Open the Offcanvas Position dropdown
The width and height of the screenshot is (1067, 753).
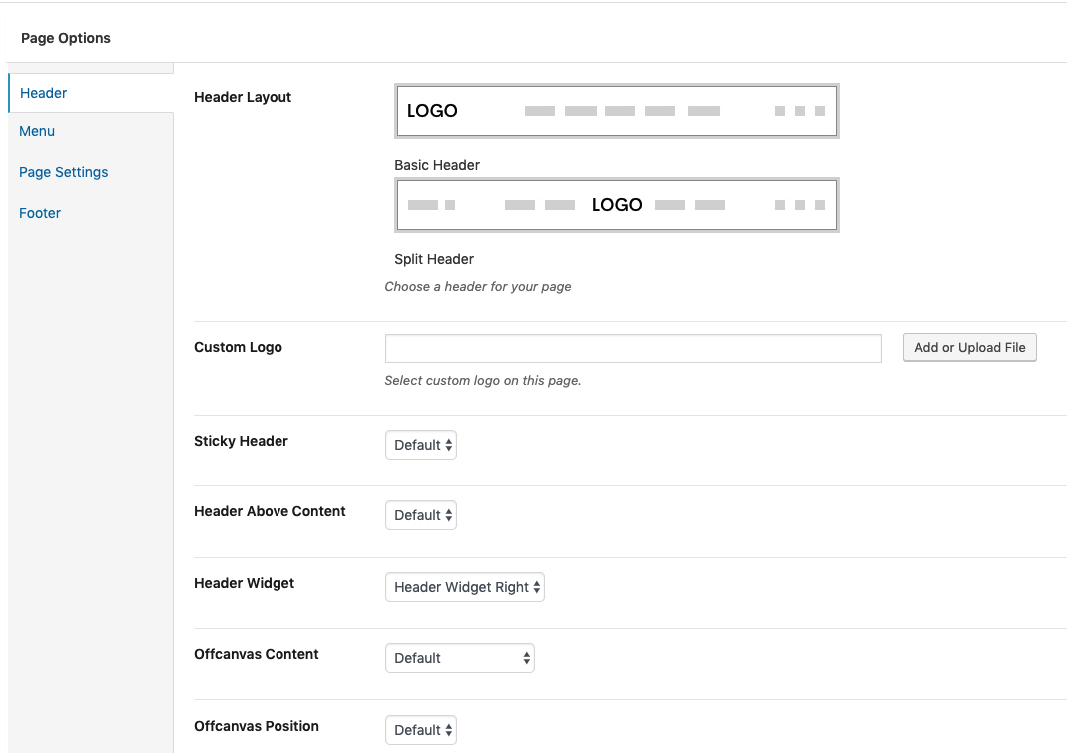coord(420,729)
